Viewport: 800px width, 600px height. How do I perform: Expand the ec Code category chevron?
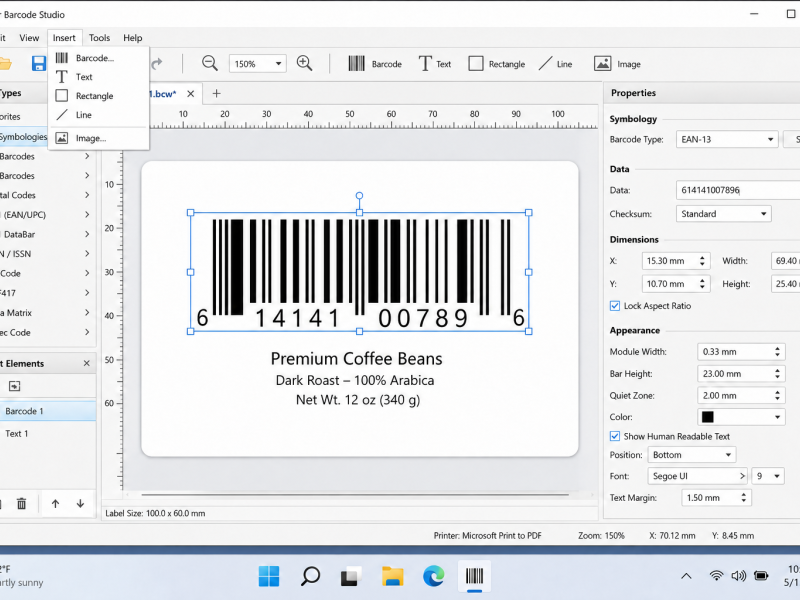pos(87,332)
